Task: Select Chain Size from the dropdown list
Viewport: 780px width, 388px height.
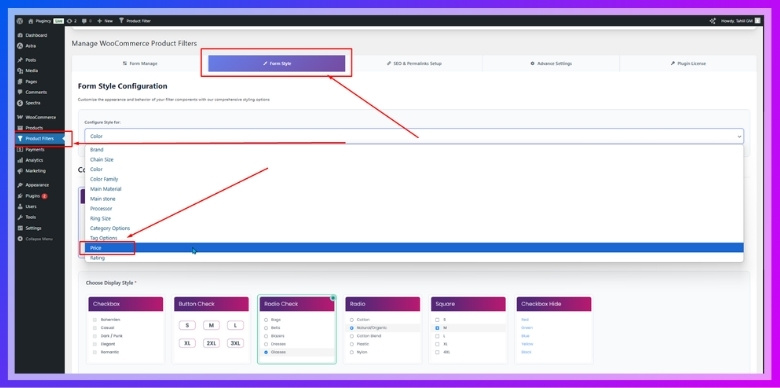Action: [414, 160]
